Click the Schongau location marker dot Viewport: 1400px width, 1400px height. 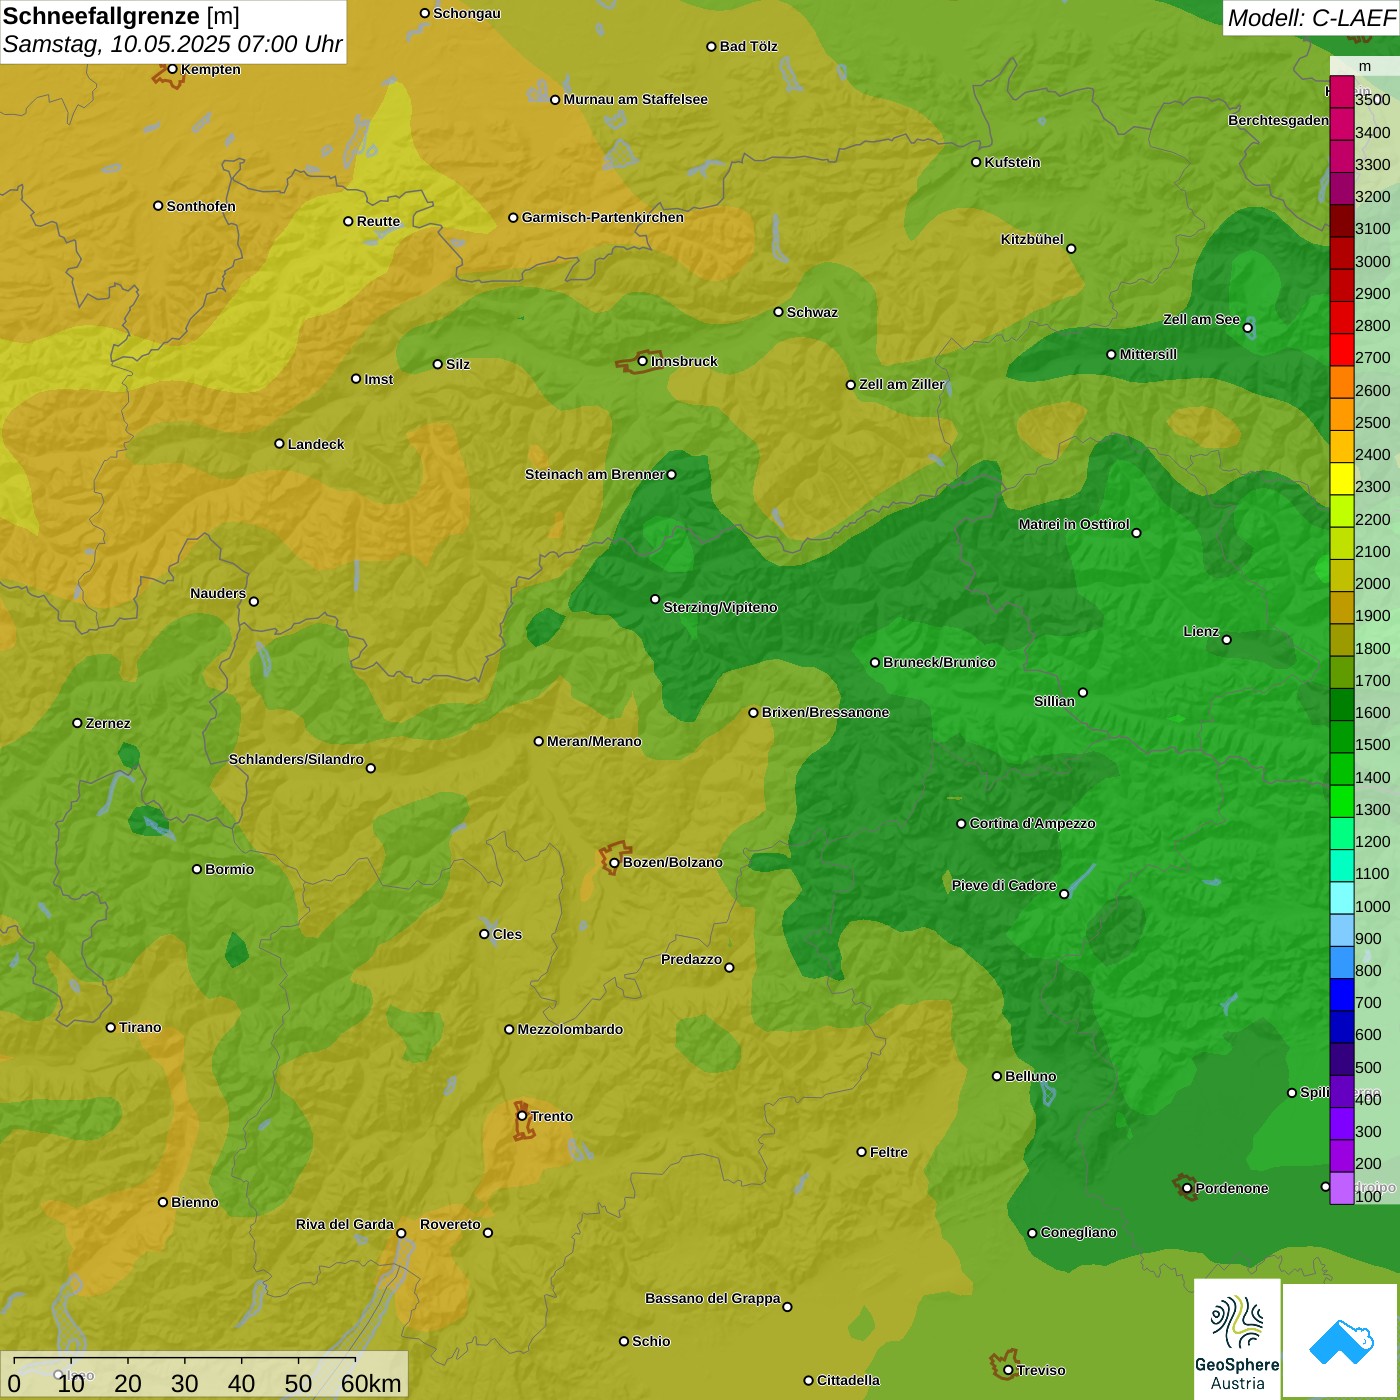(x=424, y=13)
